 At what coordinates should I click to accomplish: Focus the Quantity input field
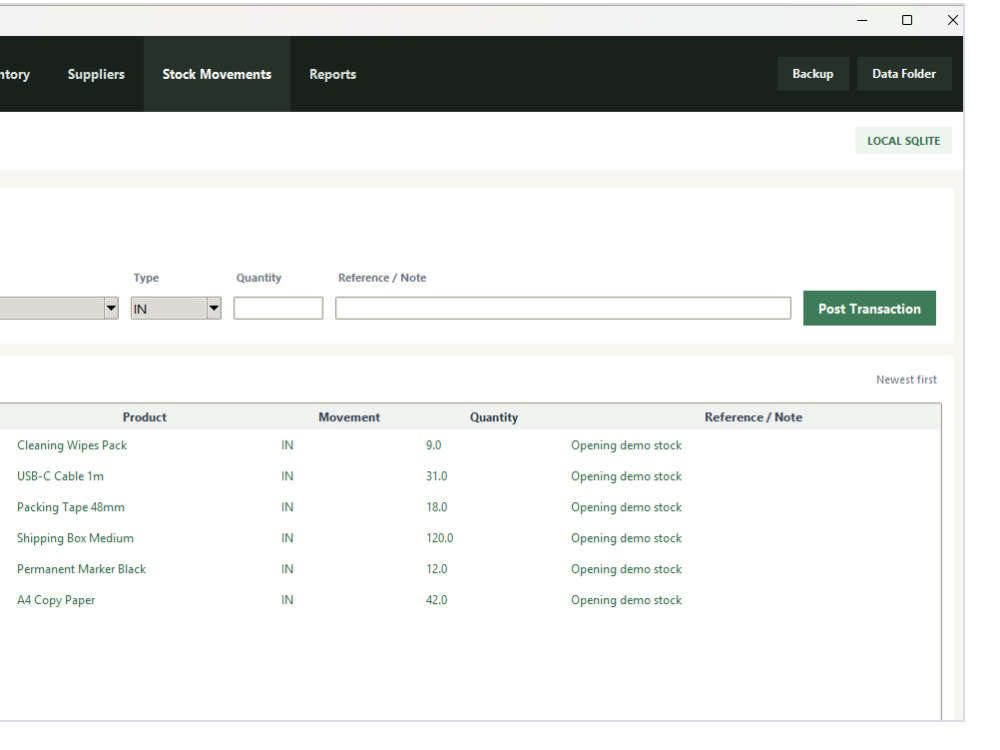point(278,309)
